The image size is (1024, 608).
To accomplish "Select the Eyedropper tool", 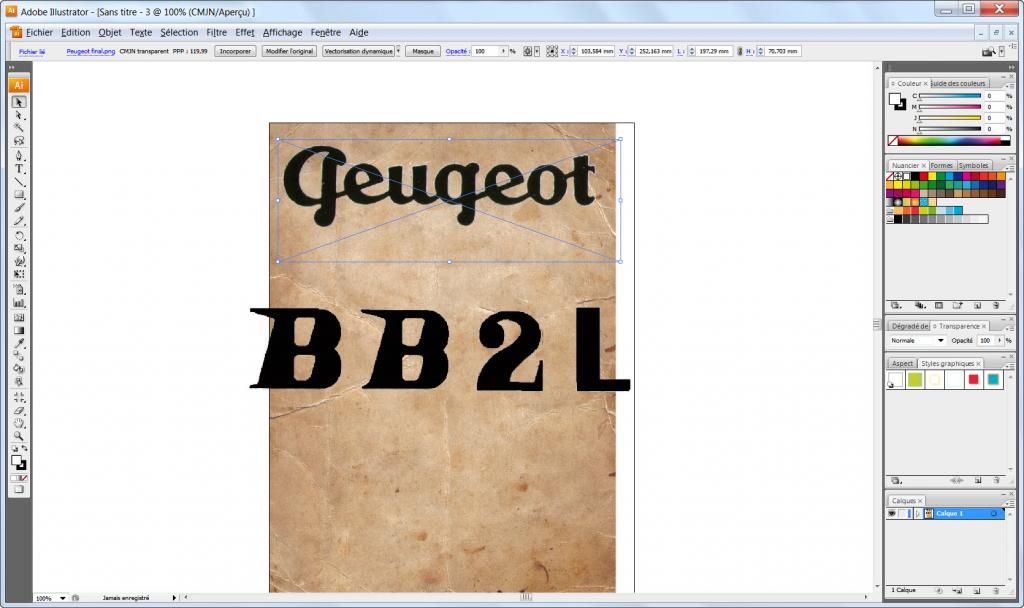I will pos(19,344).
